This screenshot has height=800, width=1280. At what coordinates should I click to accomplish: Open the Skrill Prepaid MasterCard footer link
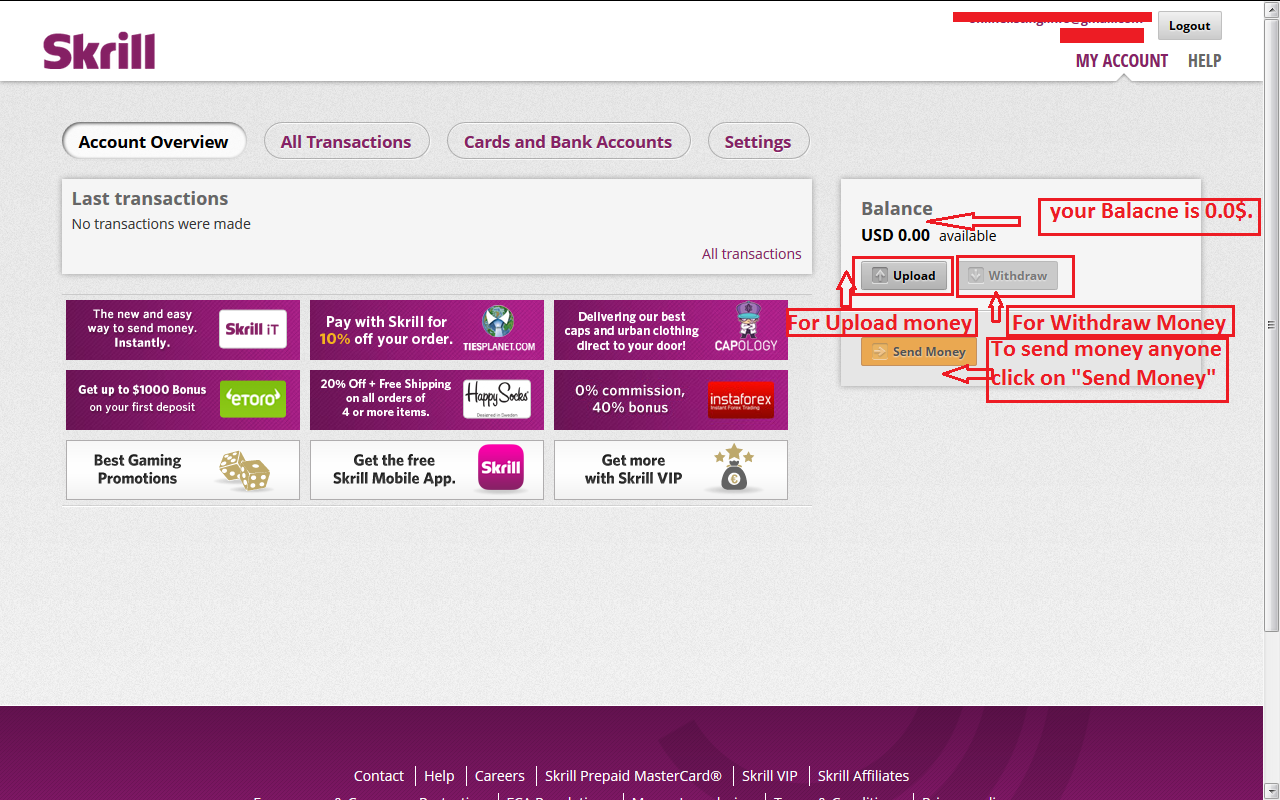(633, 776)
